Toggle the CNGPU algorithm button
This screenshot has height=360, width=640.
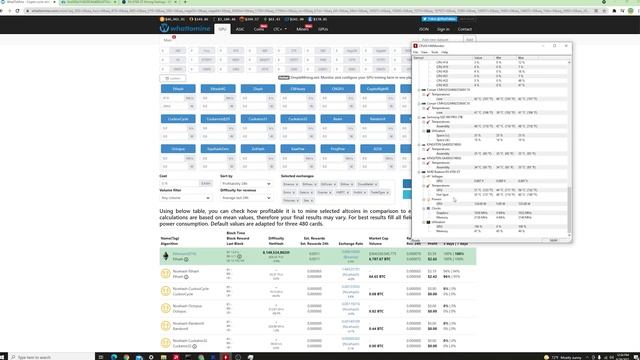[x=338, y=89]
